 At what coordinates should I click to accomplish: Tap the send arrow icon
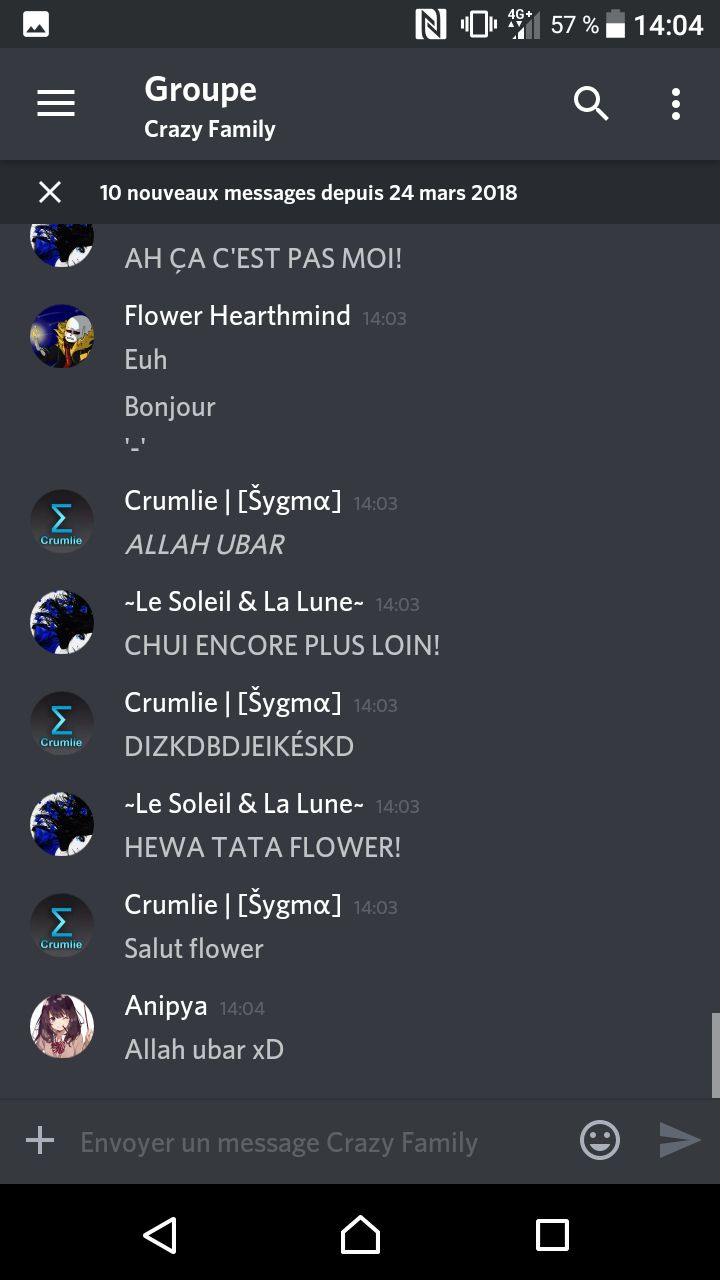[679, 1140]
